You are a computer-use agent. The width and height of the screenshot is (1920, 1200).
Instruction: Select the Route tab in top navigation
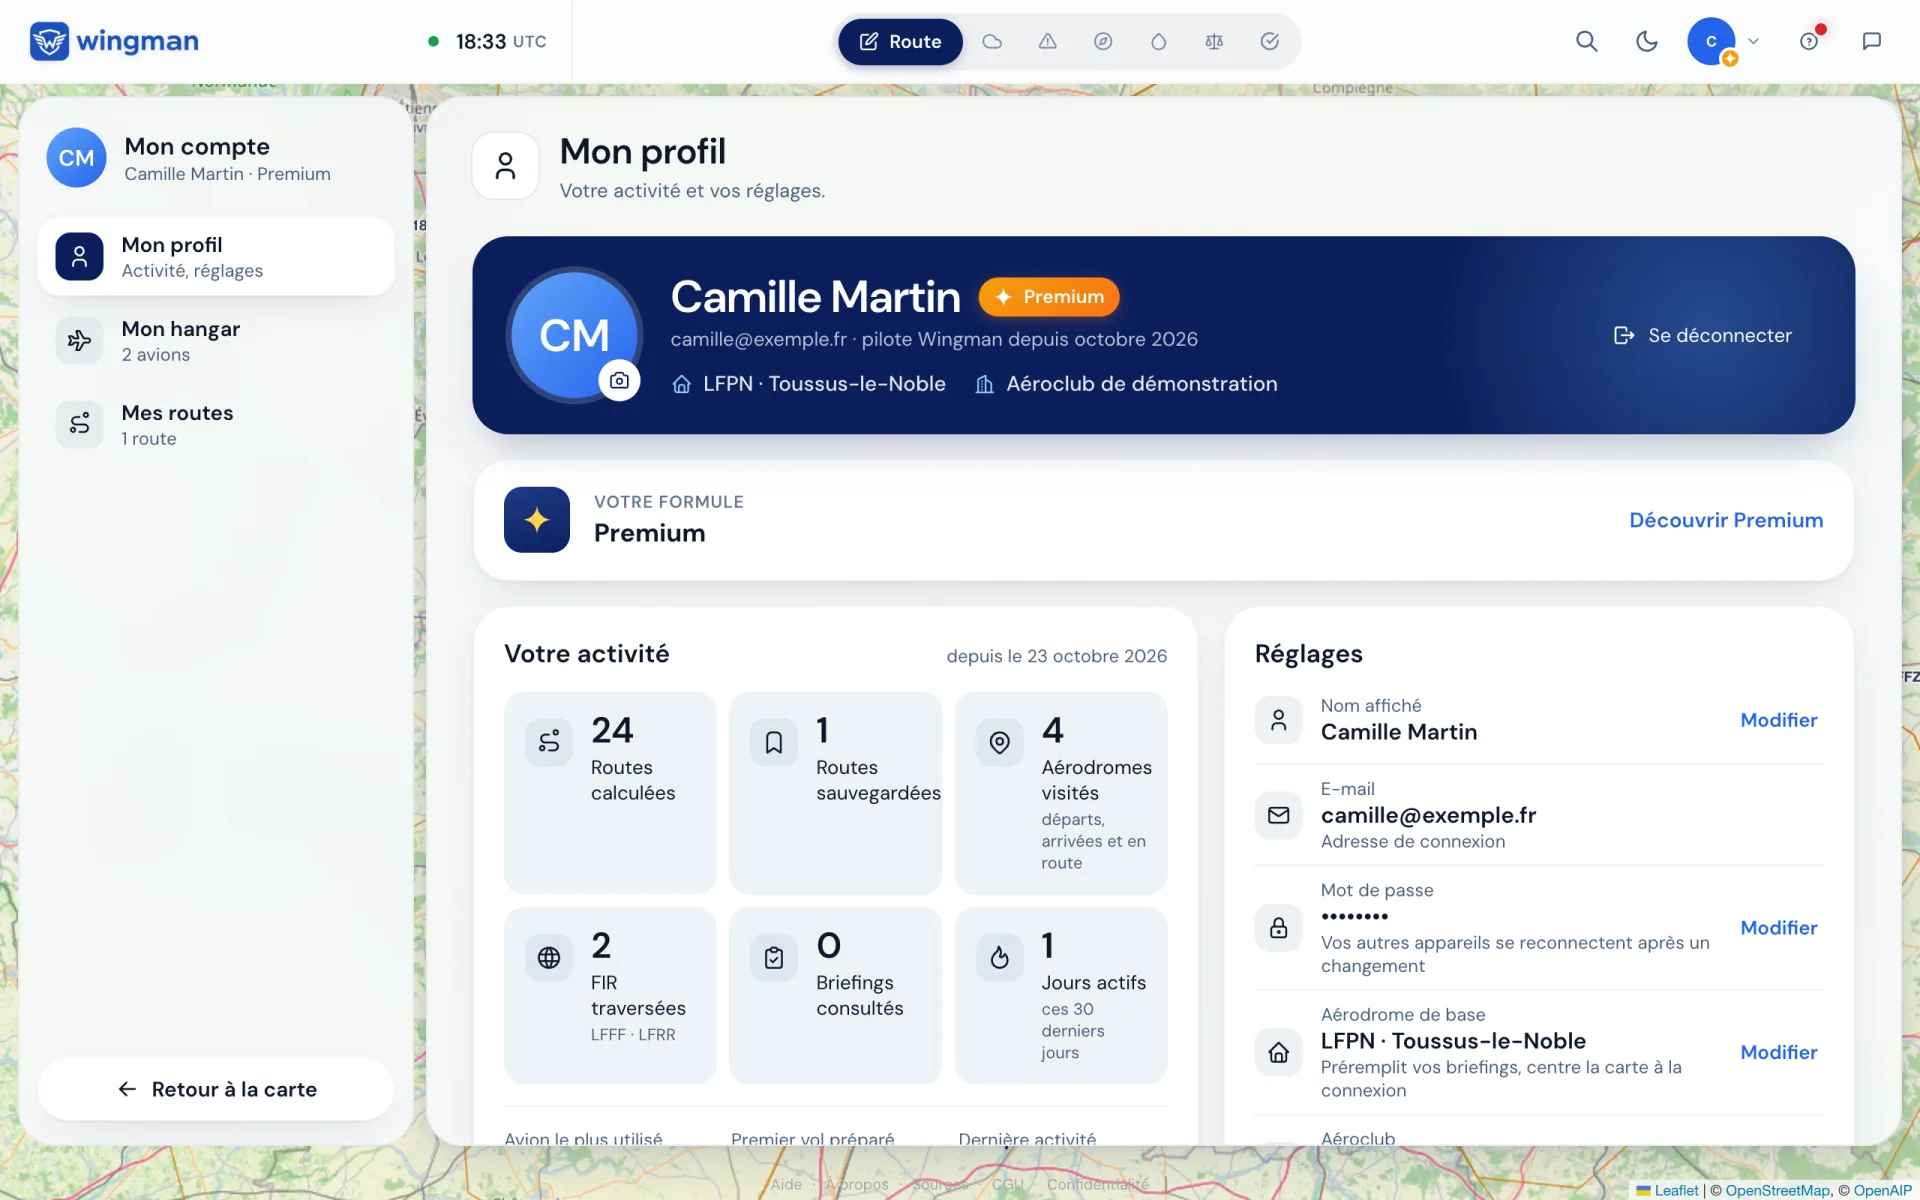(900, 42)
